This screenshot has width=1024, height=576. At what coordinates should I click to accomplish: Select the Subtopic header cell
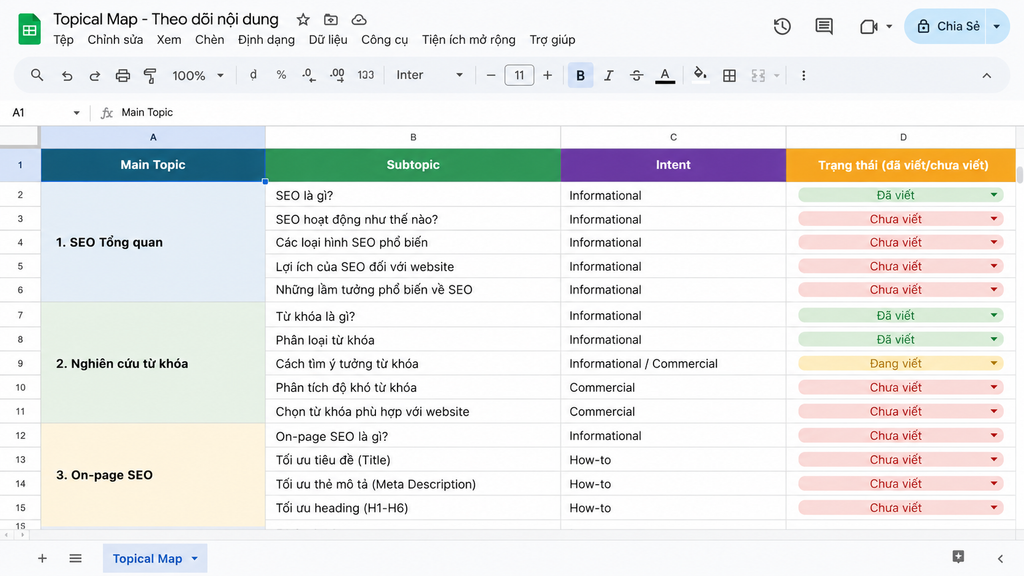413,165
